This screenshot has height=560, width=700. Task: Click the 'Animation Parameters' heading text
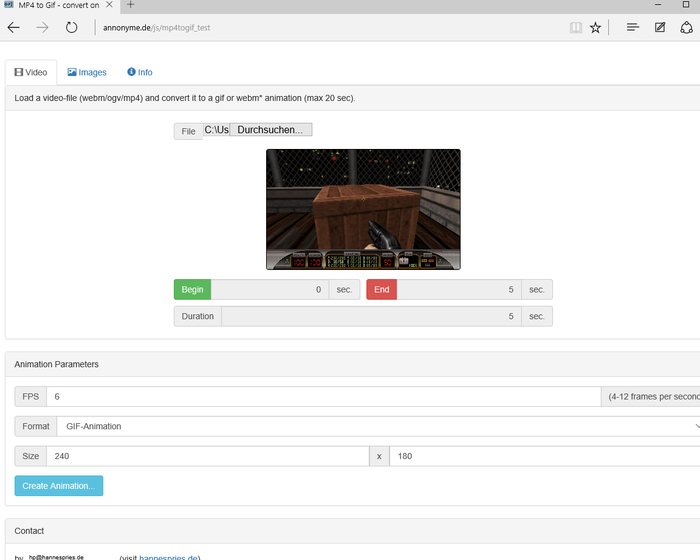(56, 364)
